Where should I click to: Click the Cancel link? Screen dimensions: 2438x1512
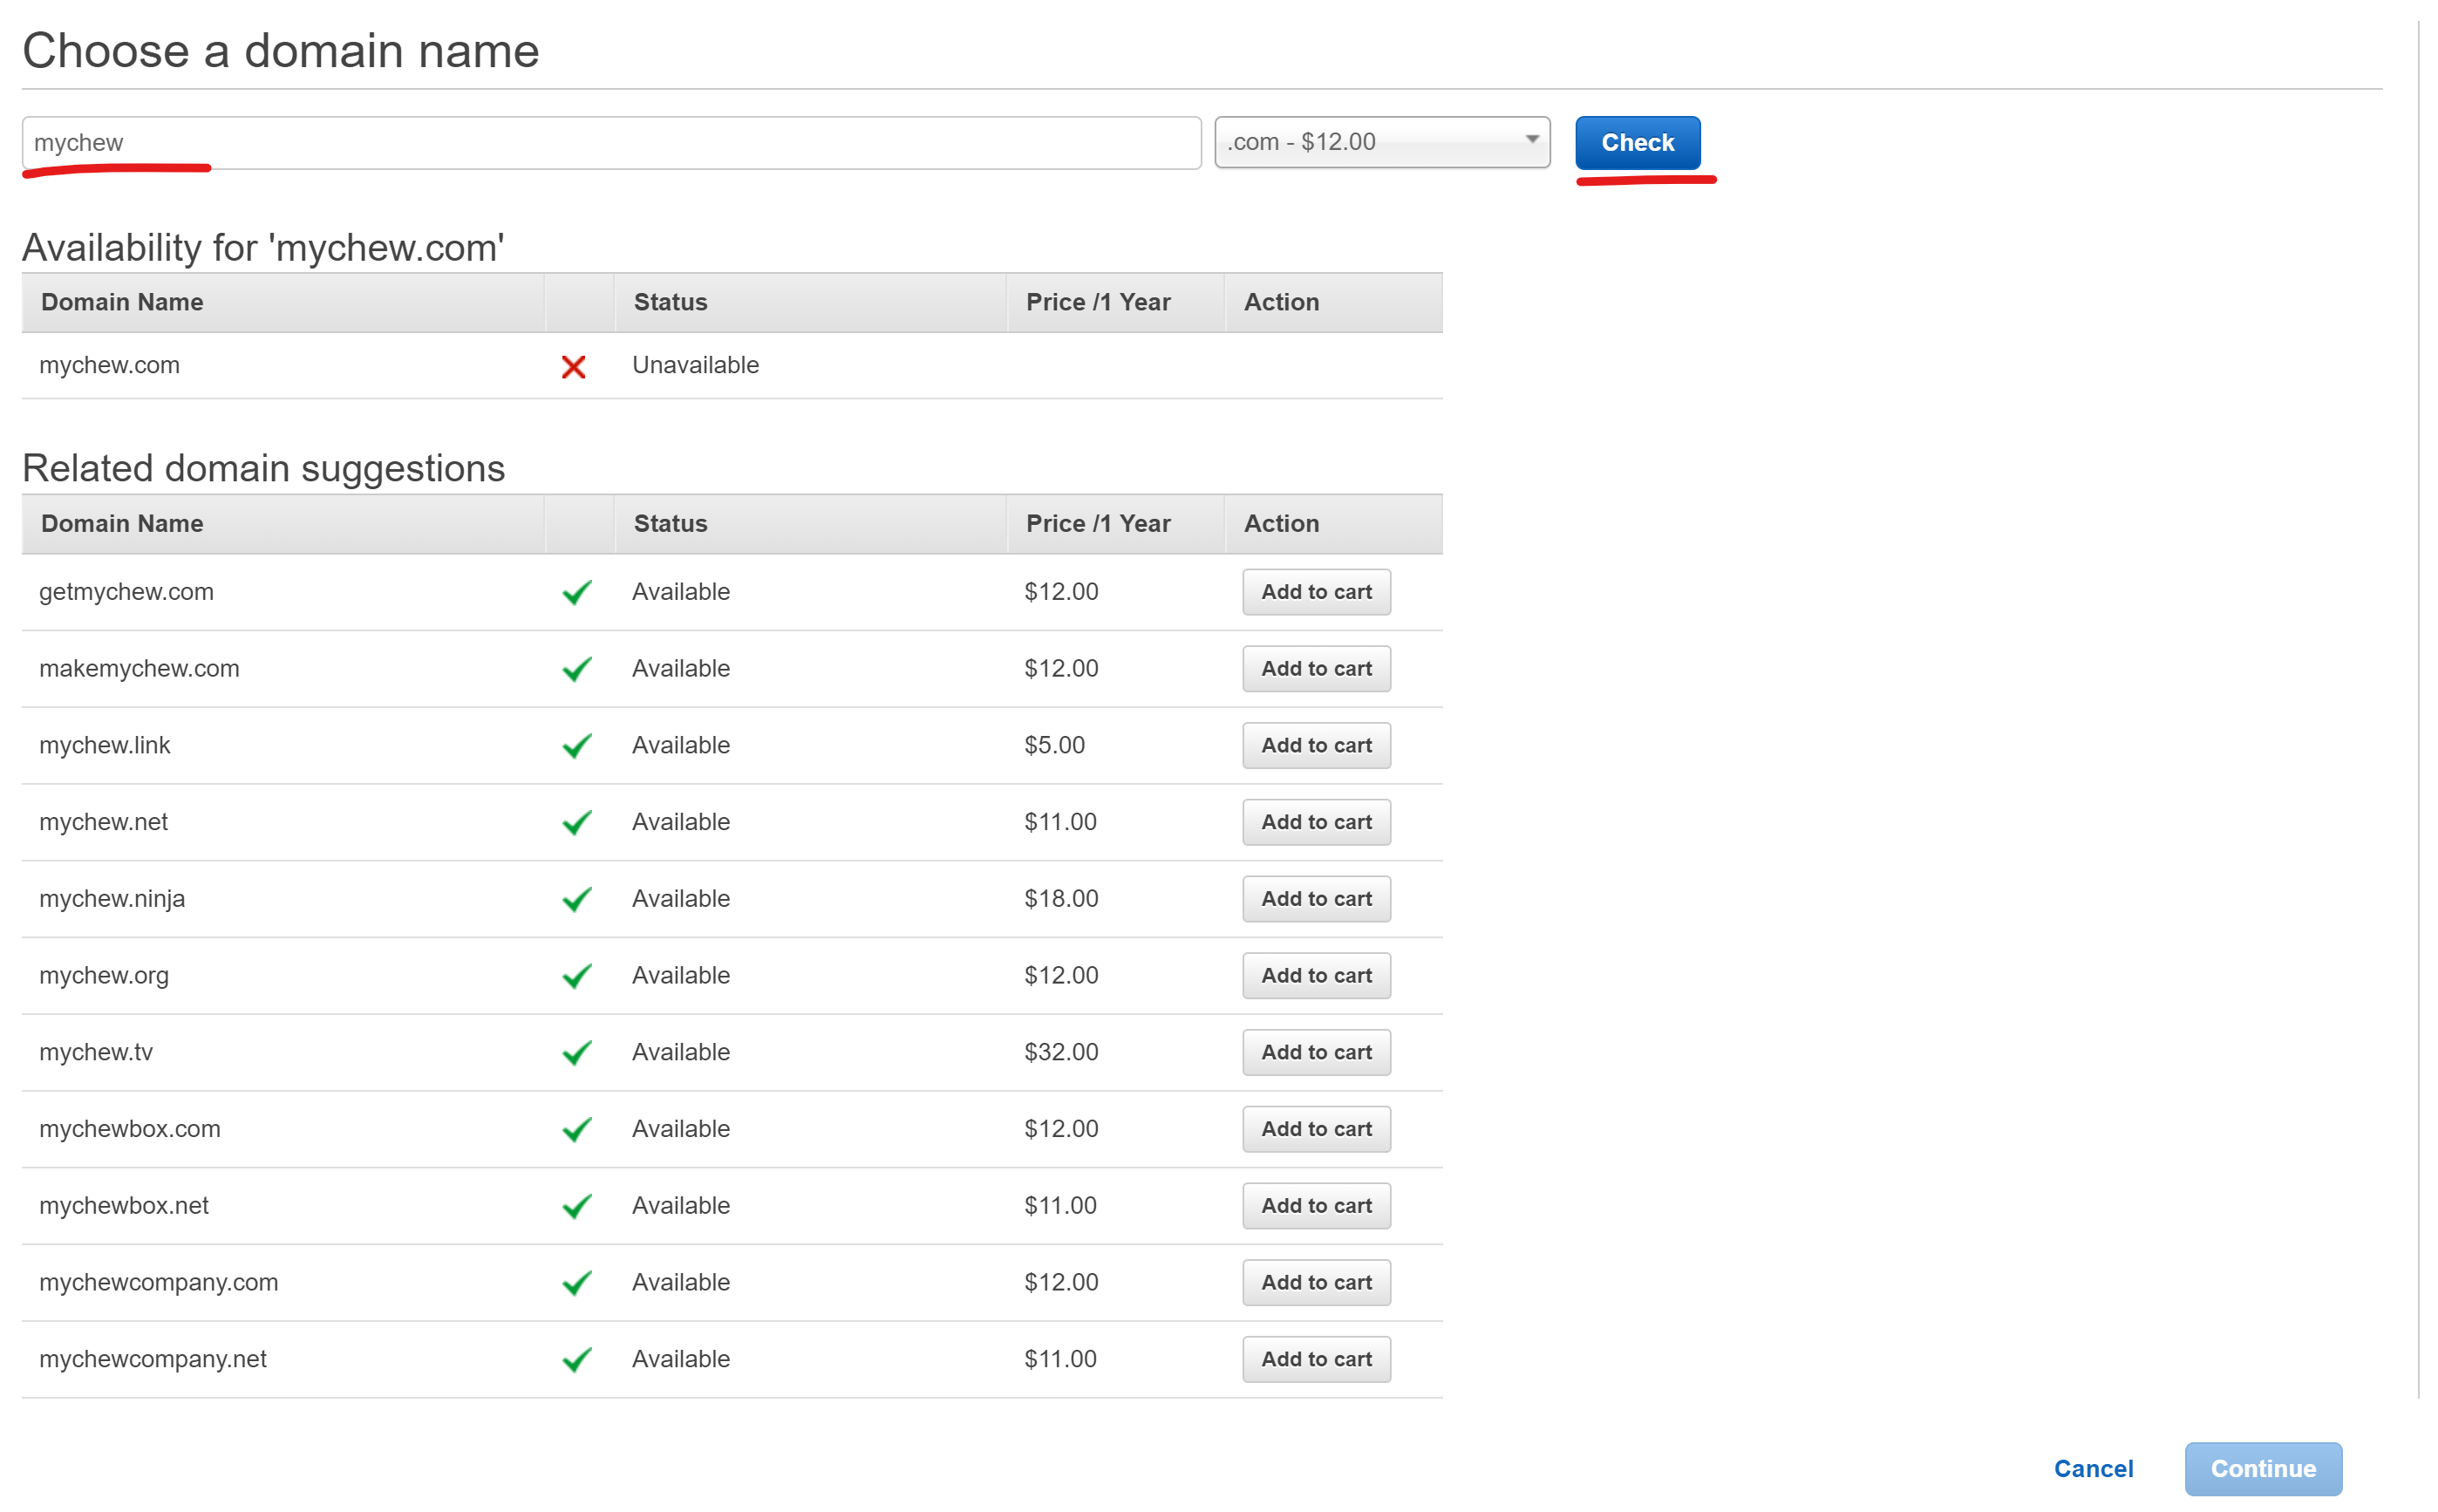click(x=2092, y=1469)
